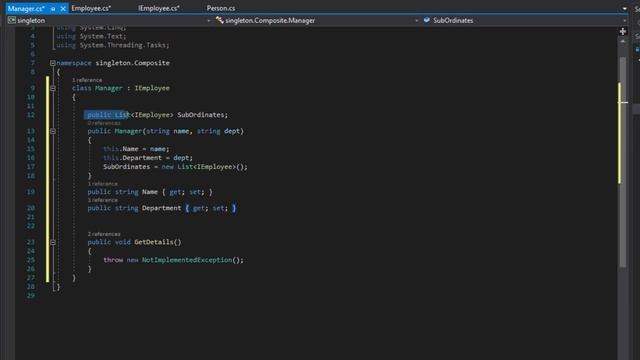Click 'singleton.Composite' namespace name
This screenshot has height=360, width=640.
tap(132, 63)
